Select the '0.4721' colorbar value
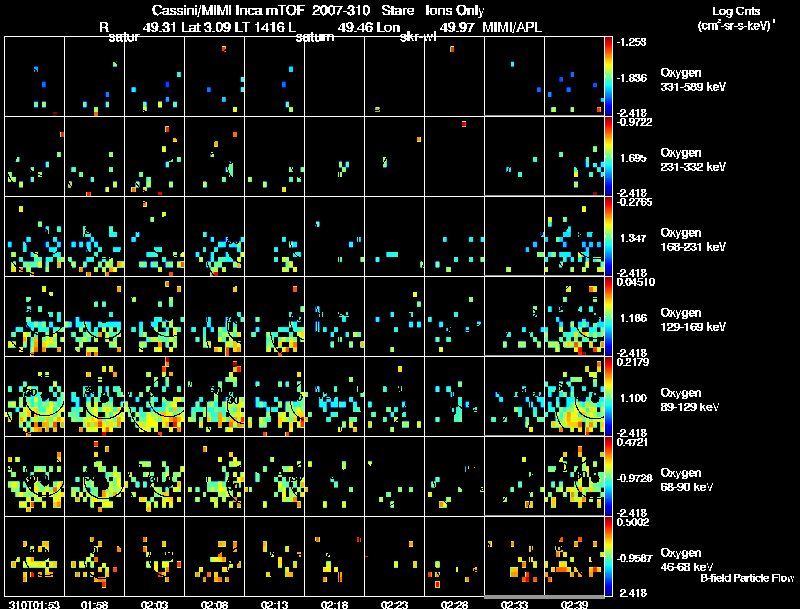This screenshot has height=609, width=800. (x=633, y=442)
